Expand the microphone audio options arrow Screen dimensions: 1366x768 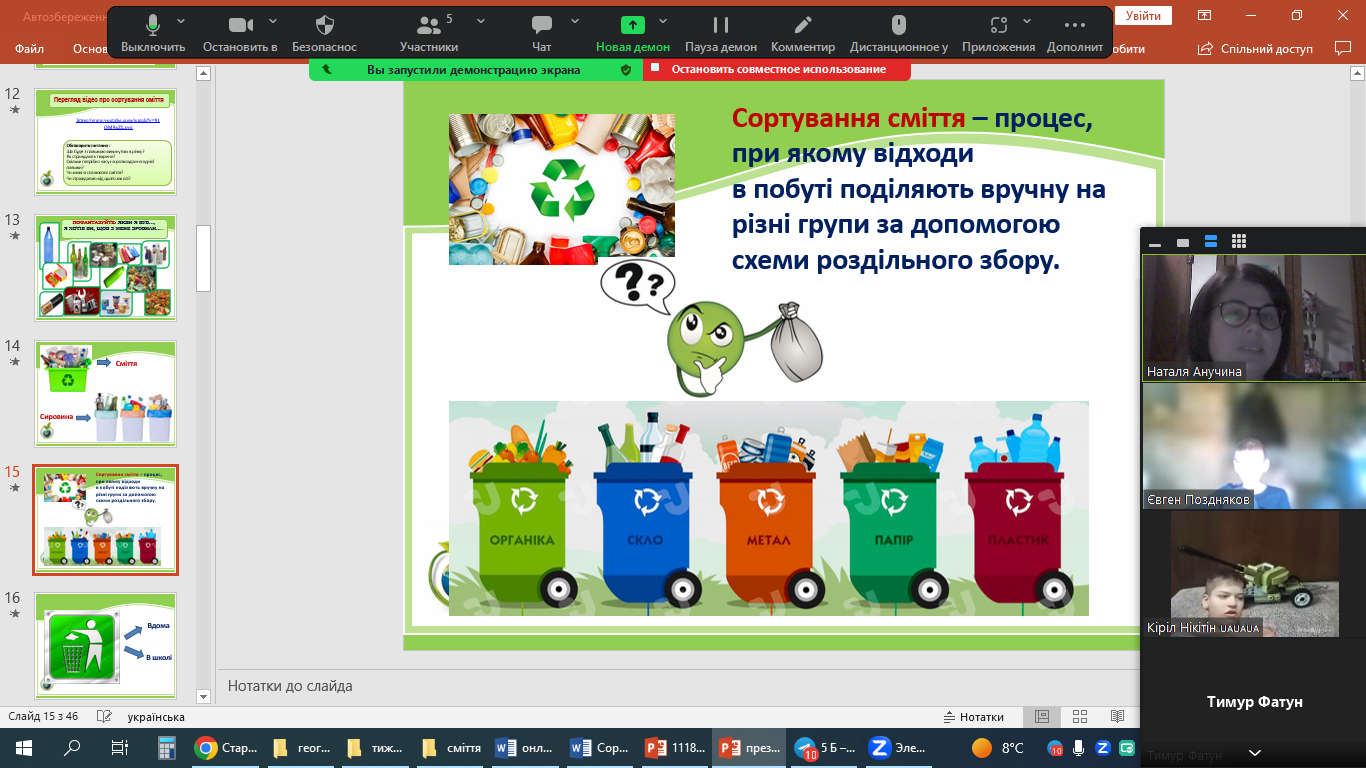pyautogui.click(x=181, y=20)
